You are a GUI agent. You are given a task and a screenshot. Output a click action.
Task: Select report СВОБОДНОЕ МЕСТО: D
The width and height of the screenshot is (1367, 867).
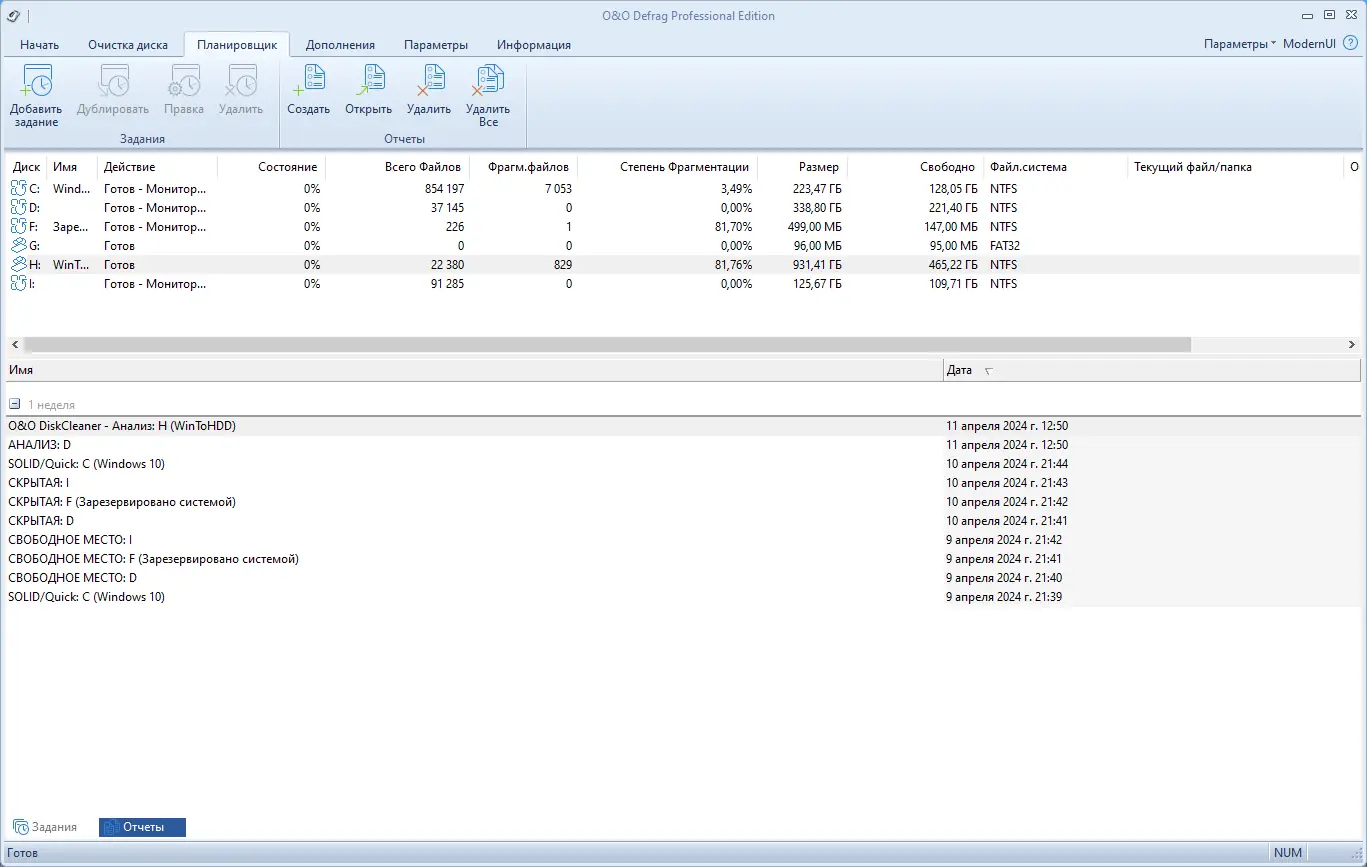point(684,578)
